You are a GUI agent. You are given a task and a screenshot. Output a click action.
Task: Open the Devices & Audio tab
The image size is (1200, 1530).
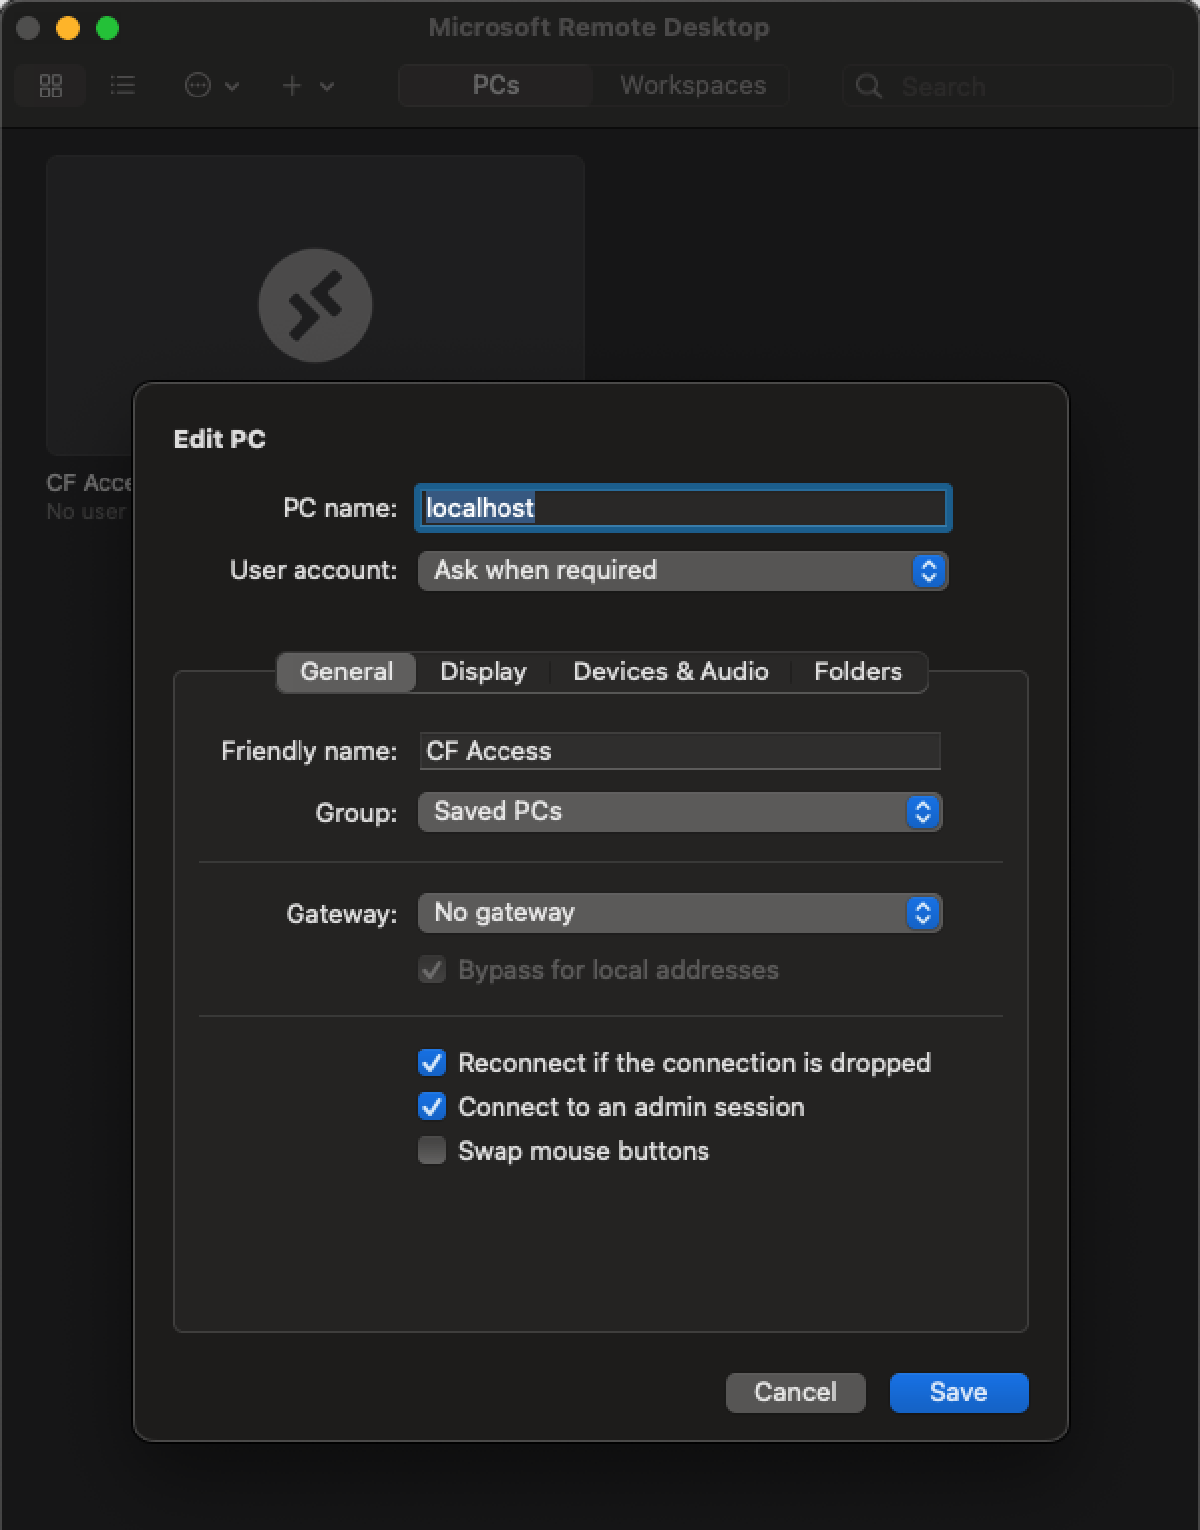[670, 671]
